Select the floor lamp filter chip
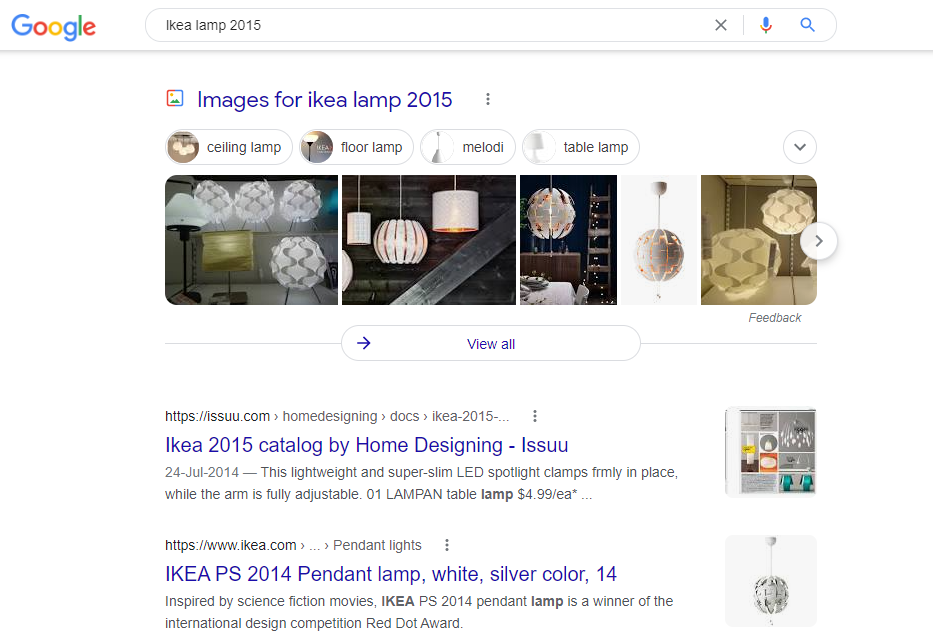Viewport: 933px width, 635px height. (x=356, y=147)
